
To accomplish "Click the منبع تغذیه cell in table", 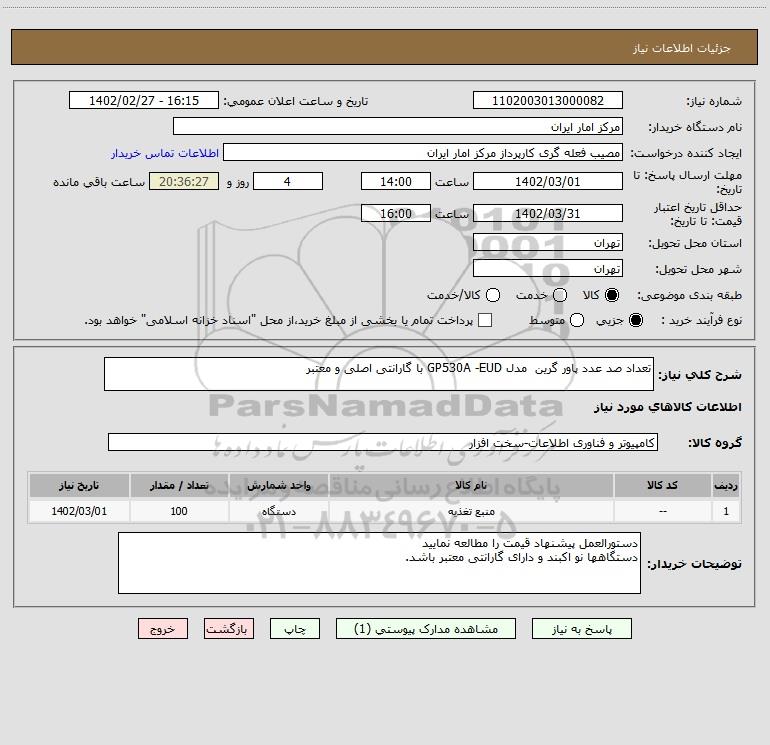I will pos(471,511).
